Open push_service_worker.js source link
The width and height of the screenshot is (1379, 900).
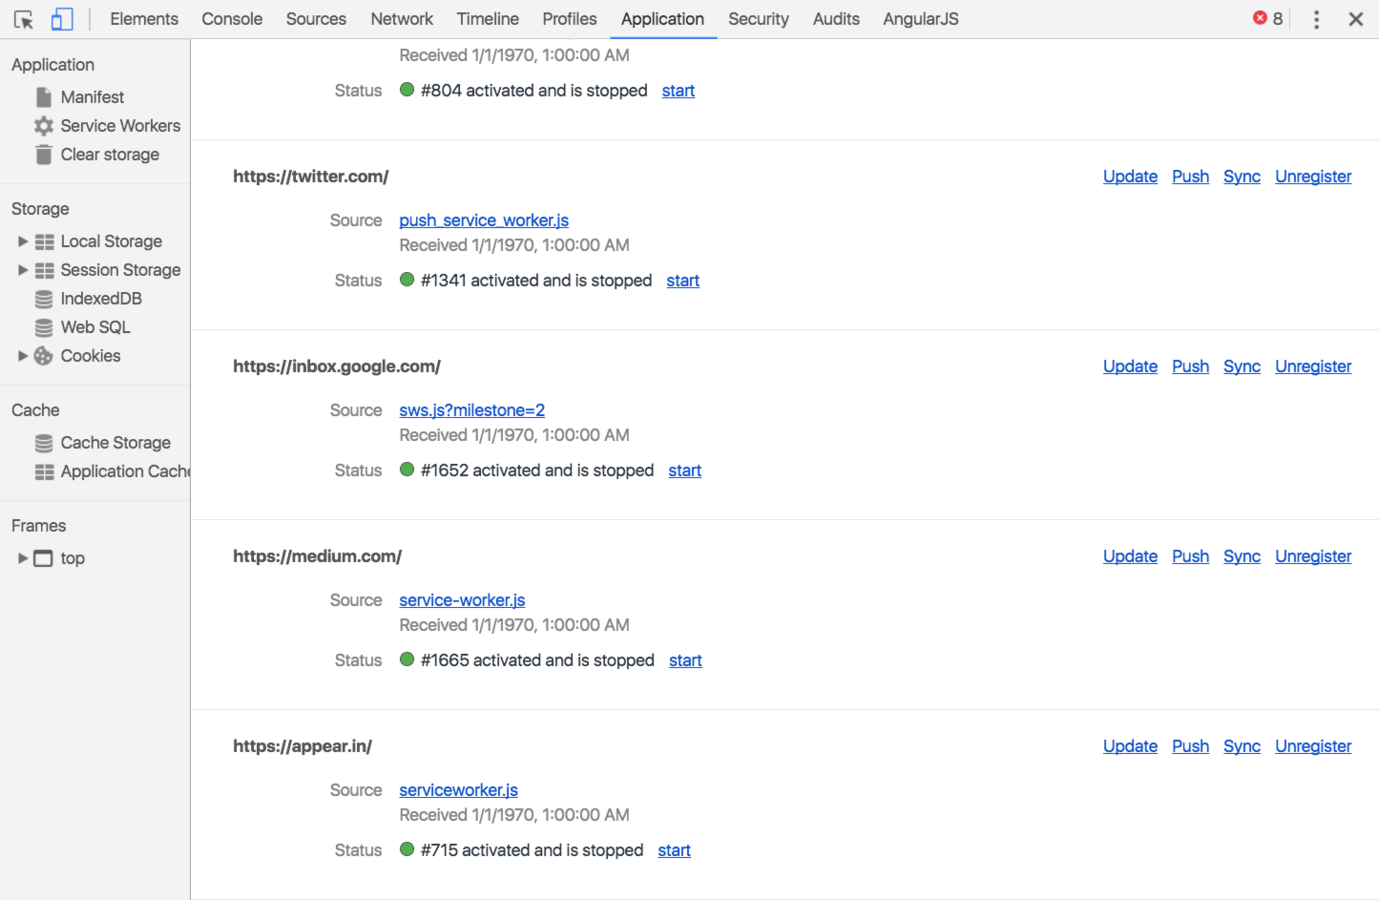point(484,221)
